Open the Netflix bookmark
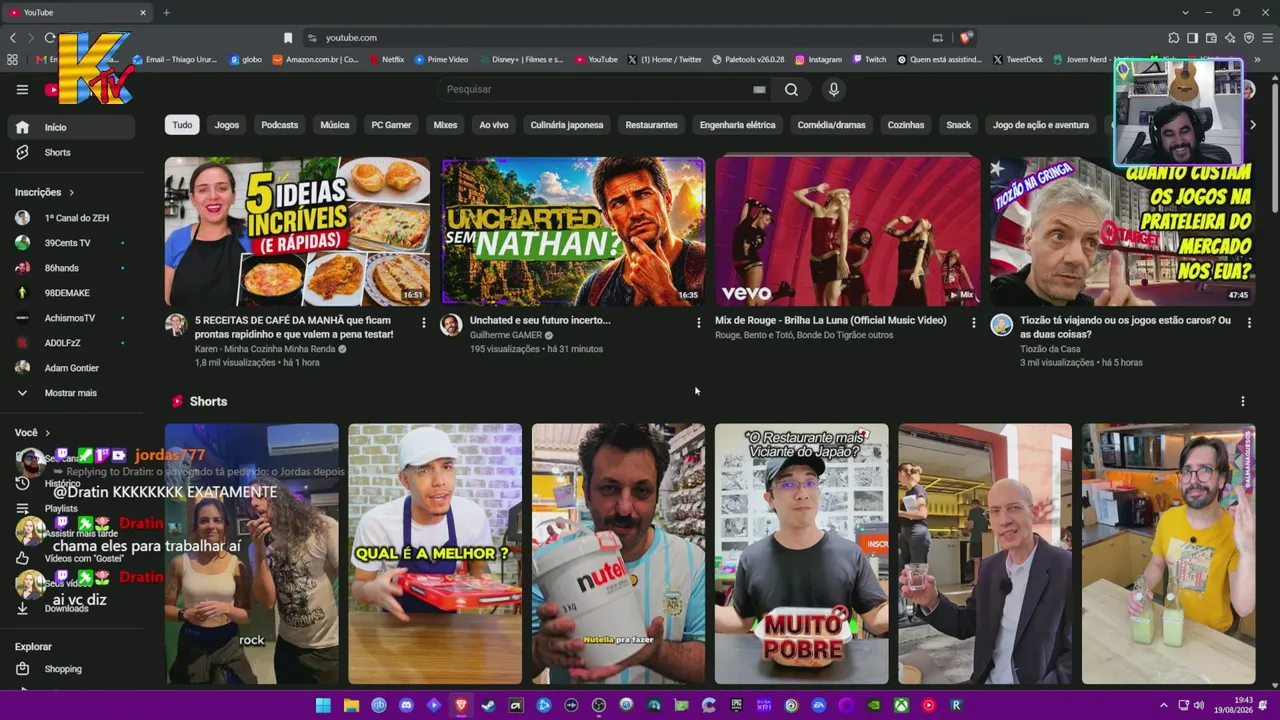Image resolution: width=1280 pixels, height=720 pixels. pos(387,59)
